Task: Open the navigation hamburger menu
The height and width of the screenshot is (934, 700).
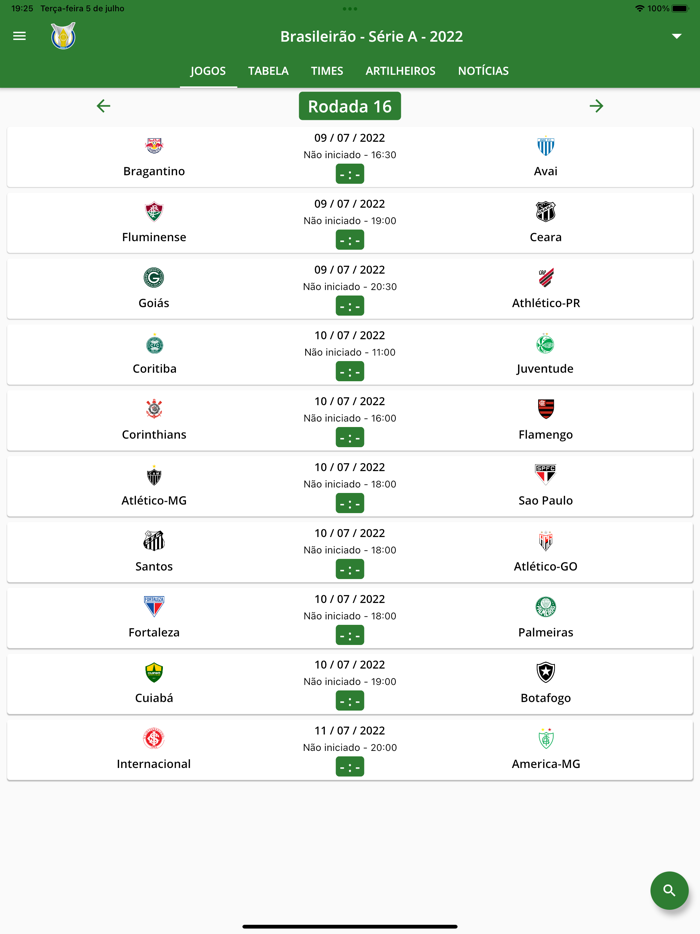Action: click(19, 36)
